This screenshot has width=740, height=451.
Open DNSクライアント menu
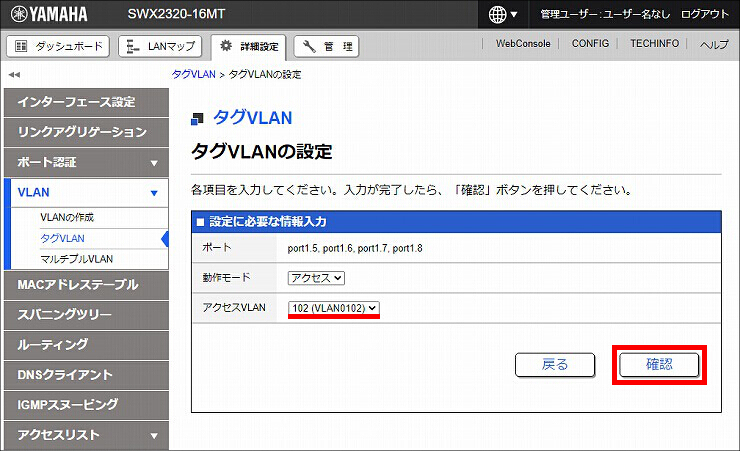[x=86, y=375]
